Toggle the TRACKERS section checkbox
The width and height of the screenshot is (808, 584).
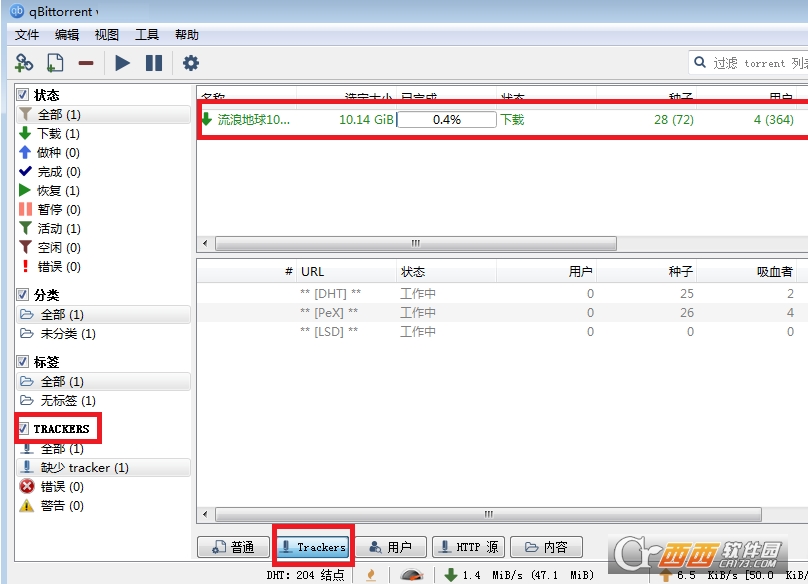23,428
